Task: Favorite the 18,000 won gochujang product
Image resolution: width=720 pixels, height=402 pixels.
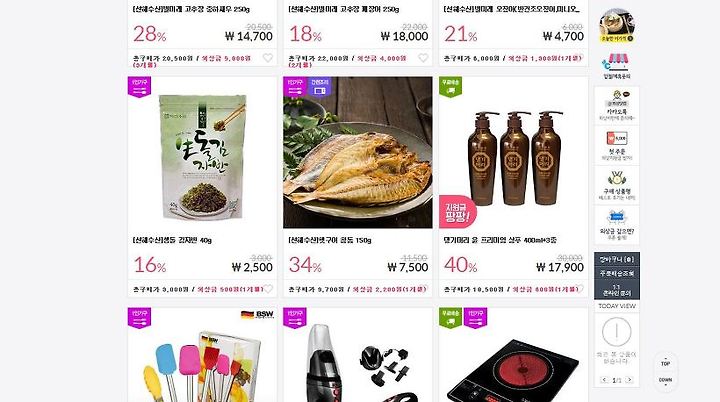Action: point(423,58)
